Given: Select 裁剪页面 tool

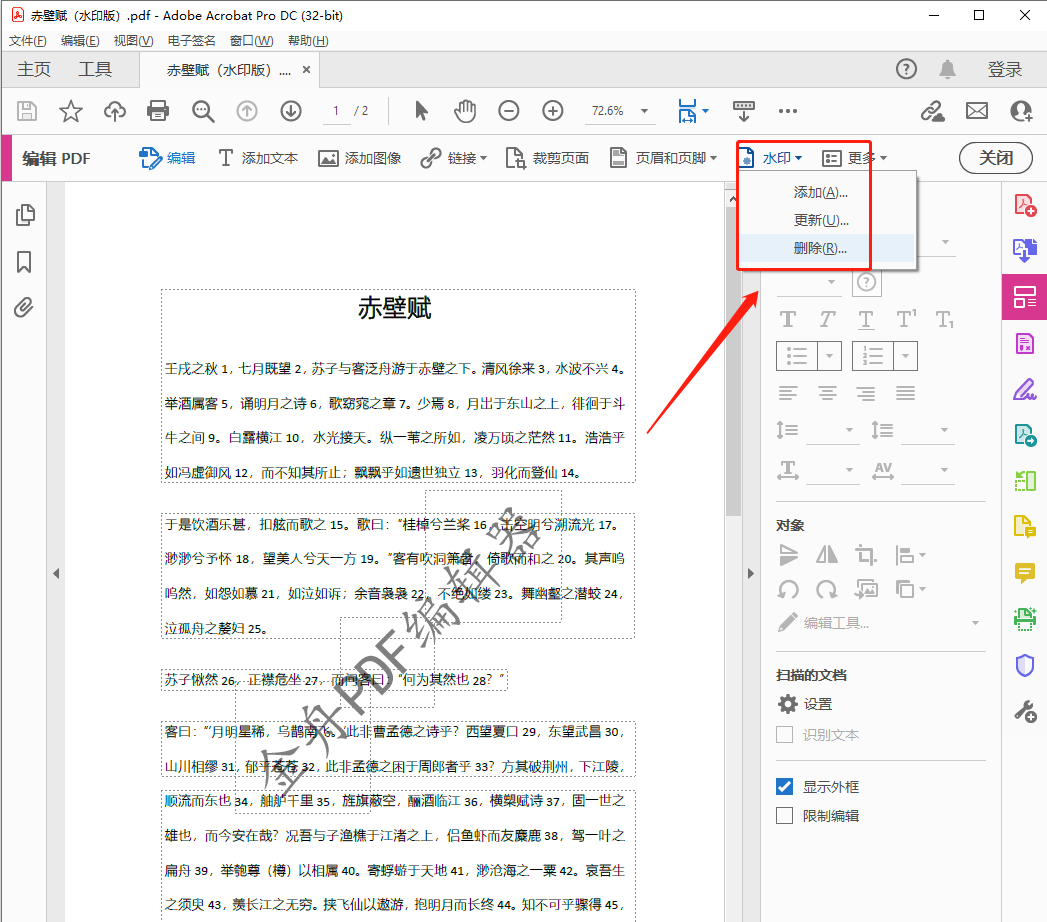Looking at the screenshot, I should coord(547,158).
